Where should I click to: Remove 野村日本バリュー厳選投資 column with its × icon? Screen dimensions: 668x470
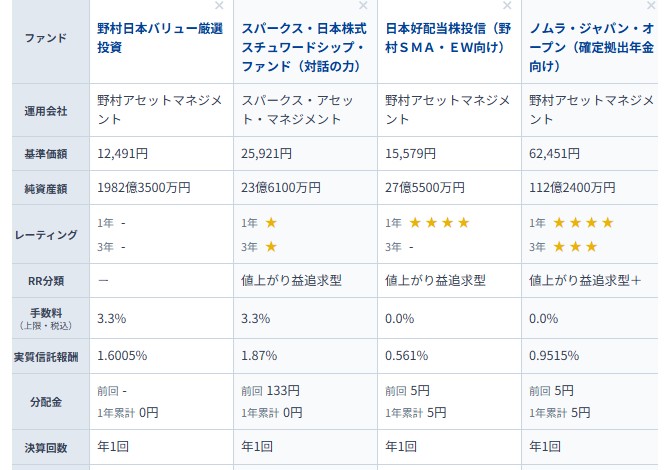click(219, 6)
